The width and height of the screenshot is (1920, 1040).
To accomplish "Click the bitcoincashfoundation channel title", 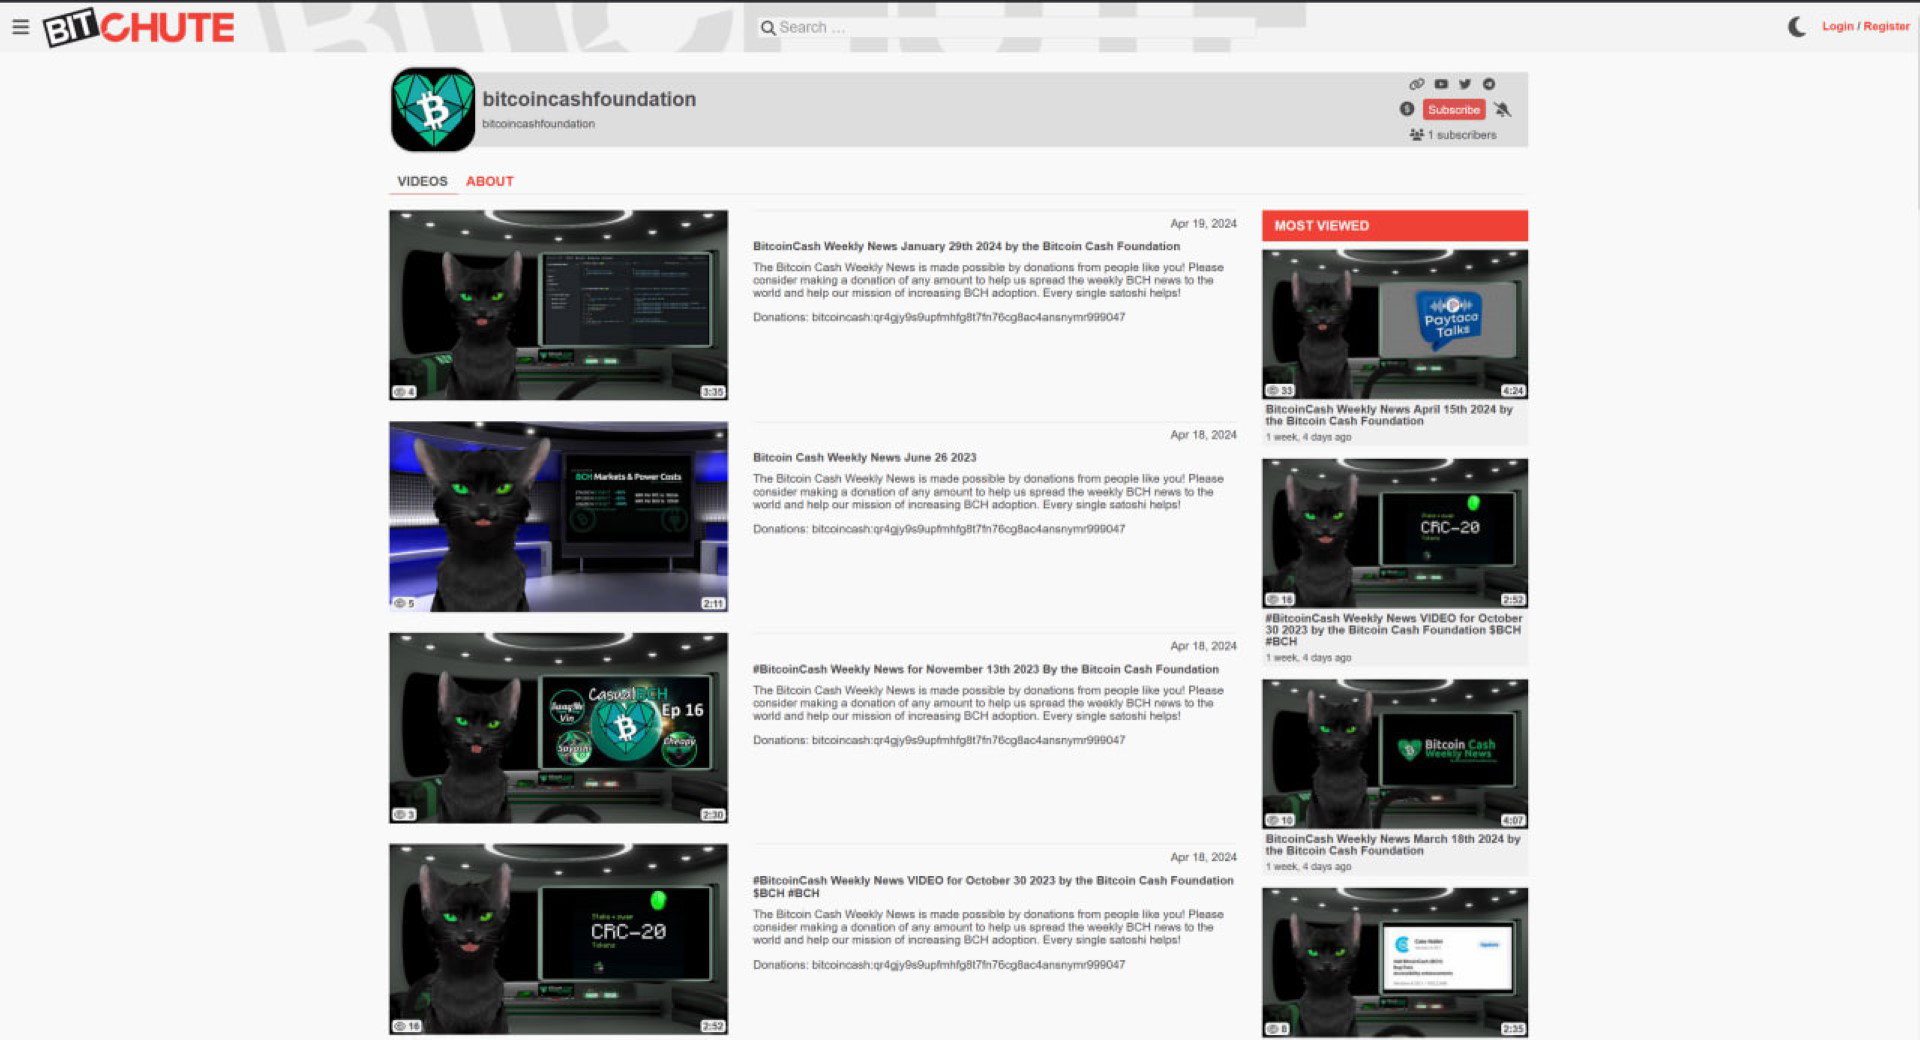I will pyautogui.click(x=589, y=99).
